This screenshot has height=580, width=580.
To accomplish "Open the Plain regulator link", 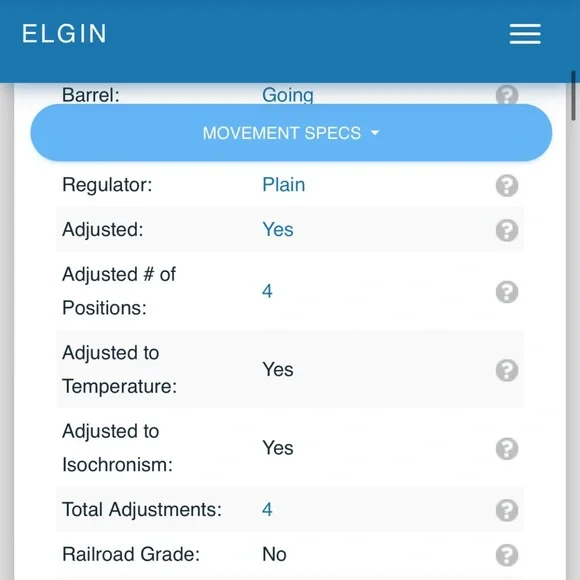I will click(284, 185).
